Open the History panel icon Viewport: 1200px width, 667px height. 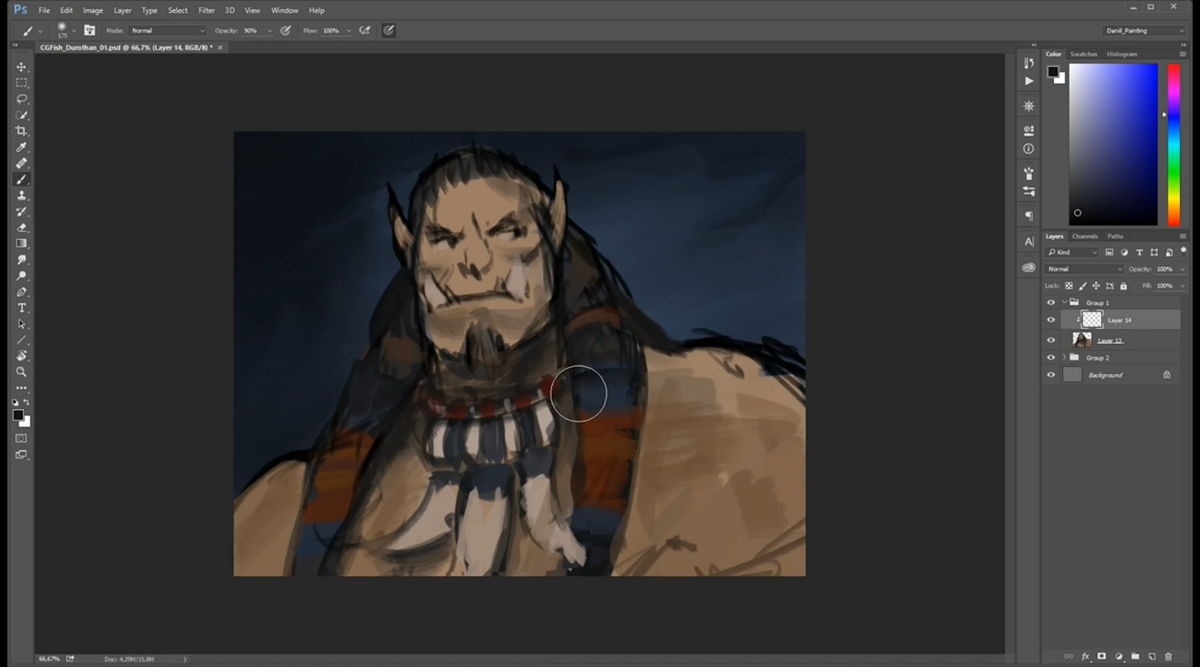1029,62
